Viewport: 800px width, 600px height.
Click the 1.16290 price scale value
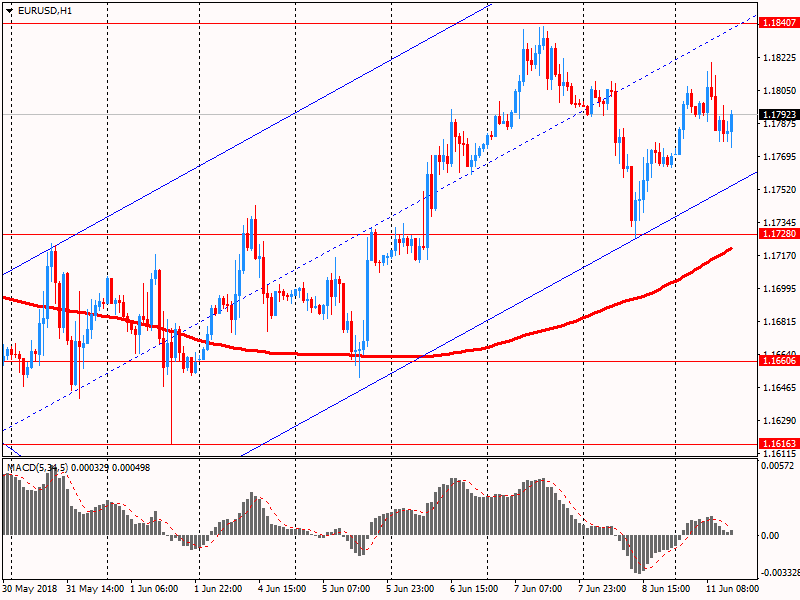779,421
